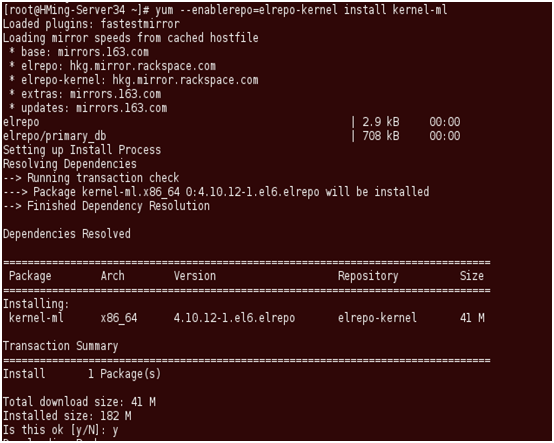Click the Package column header
Screen dimensions: 554x443
tap(30, 276)
